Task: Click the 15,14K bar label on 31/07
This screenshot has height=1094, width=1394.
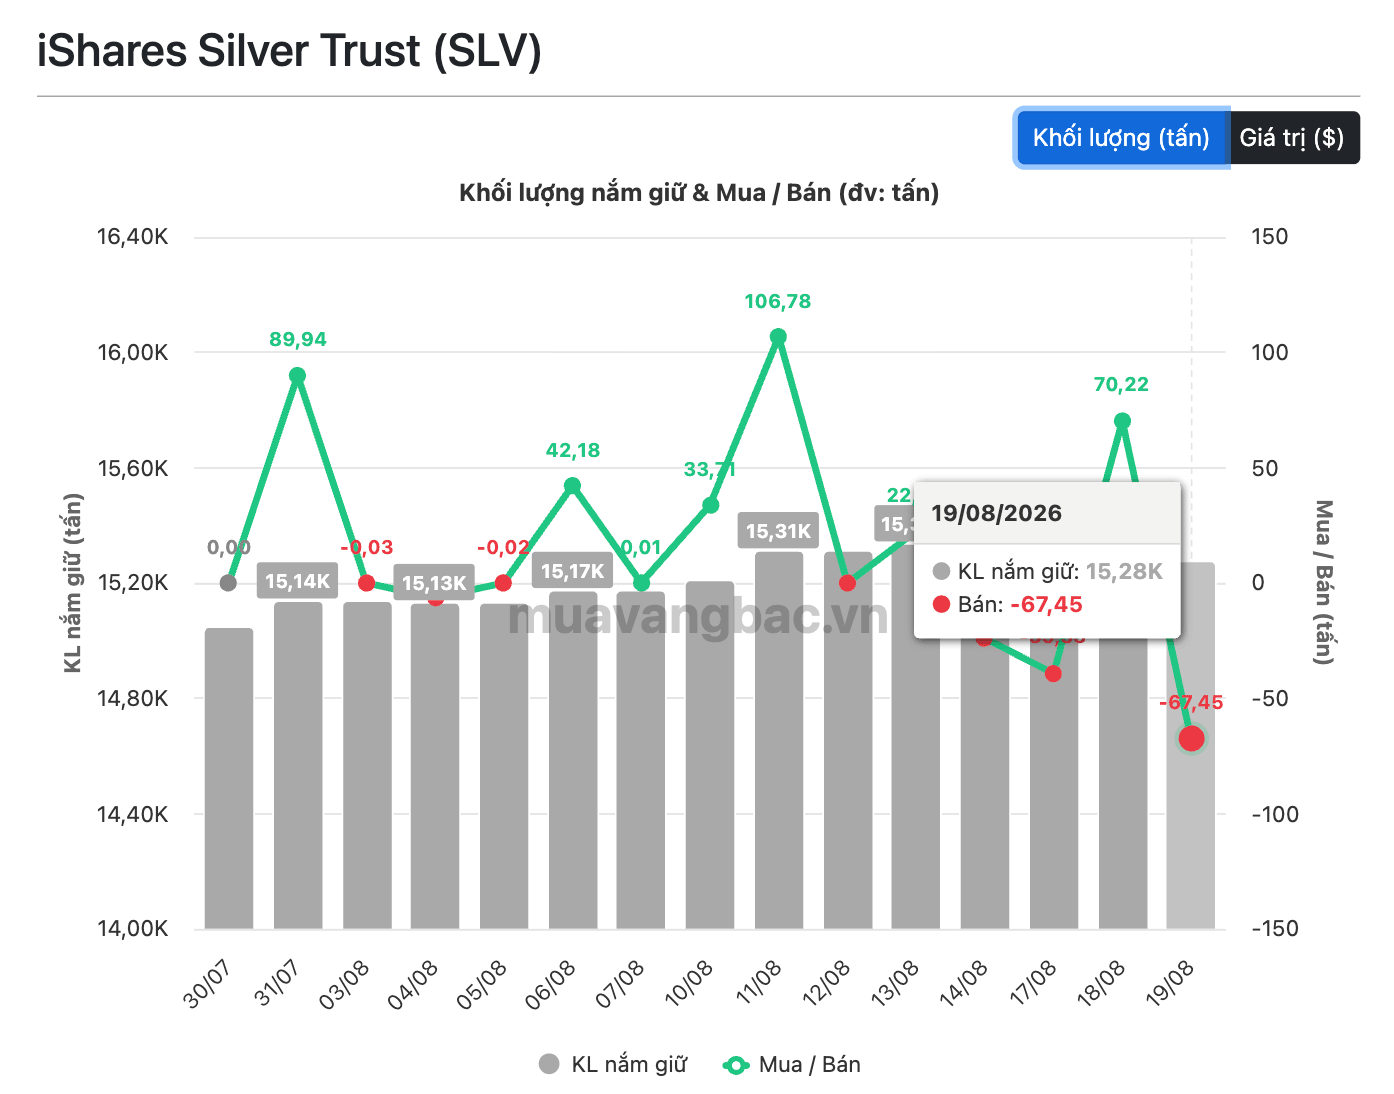Action: point(297,581)
